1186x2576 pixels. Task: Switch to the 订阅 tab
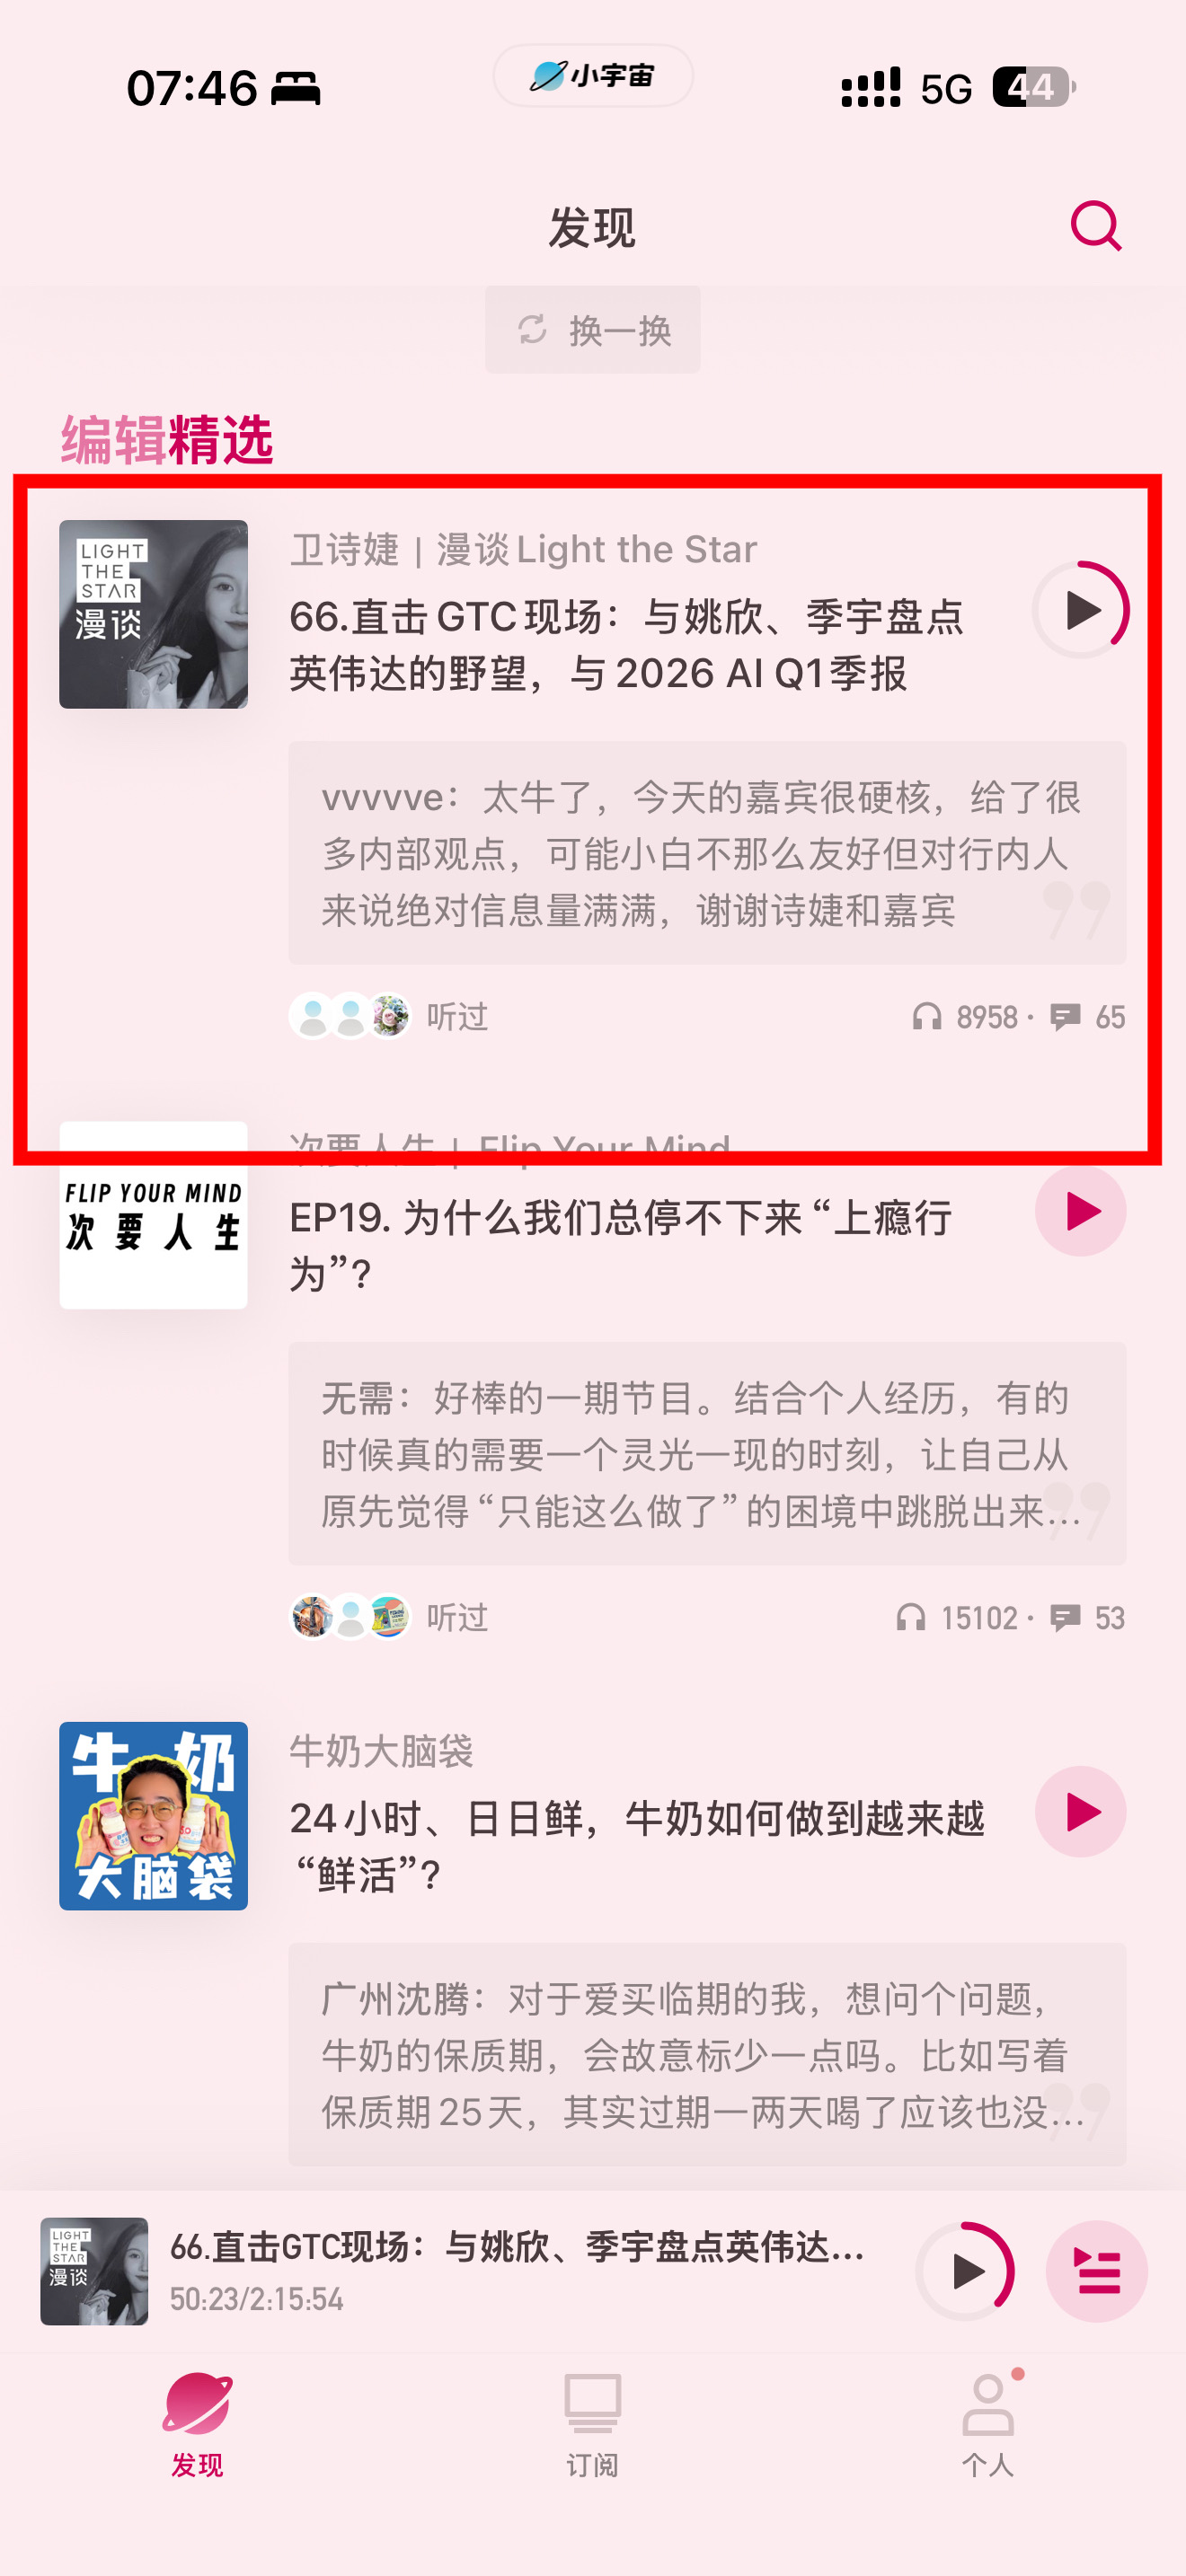tap(593, 2424)
